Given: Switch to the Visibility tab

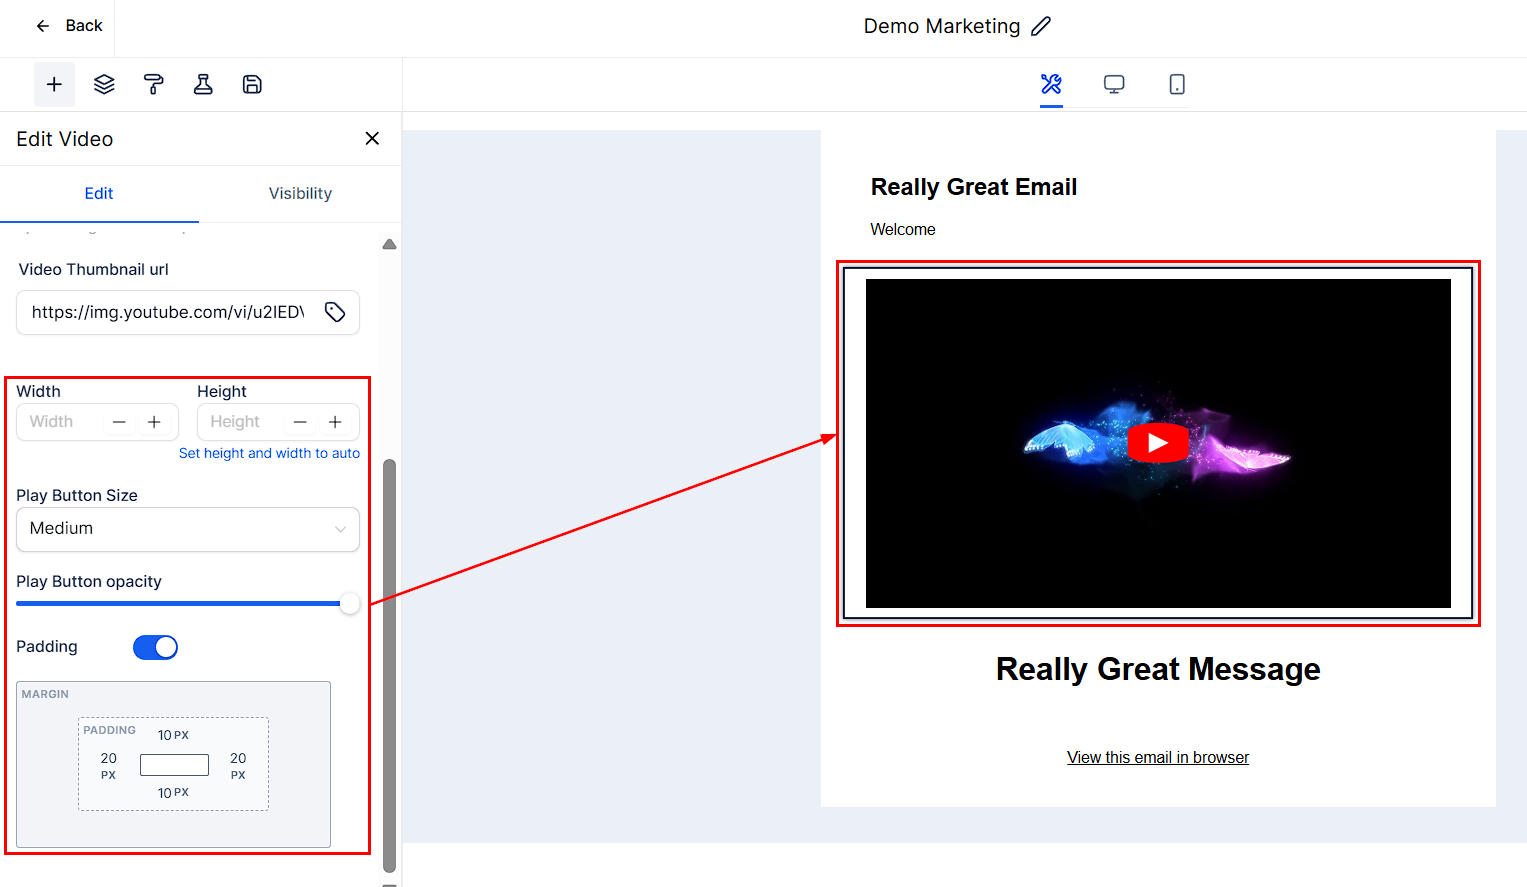Looking at the screenshot, I should click(x=300, y=194).
